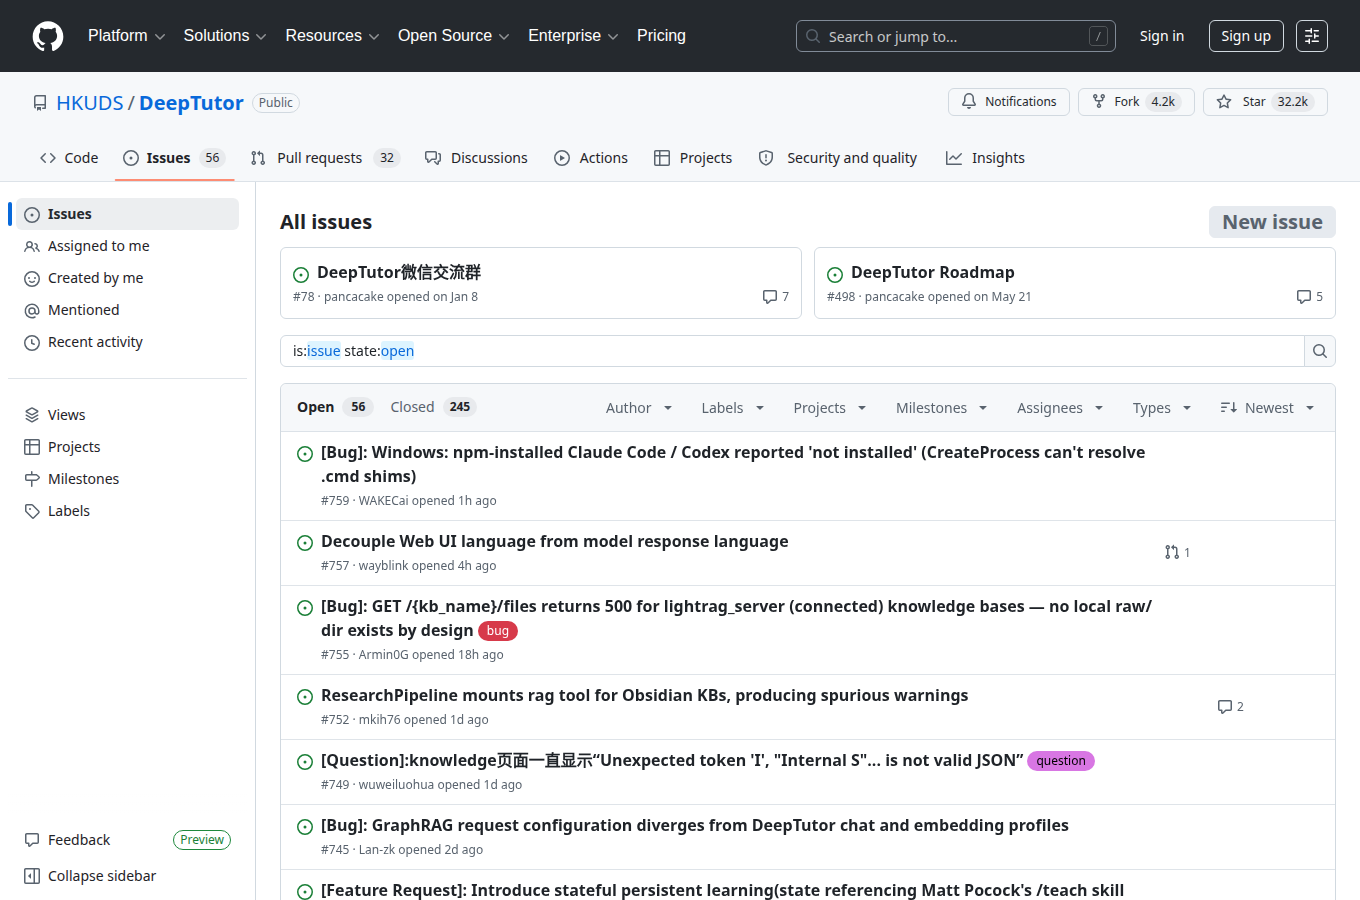This screenshot has width=1360, height=900.
Task: Open issue about Windows npm-installed Claude Code
Action: pyautogui.click(x=733, y=464)
